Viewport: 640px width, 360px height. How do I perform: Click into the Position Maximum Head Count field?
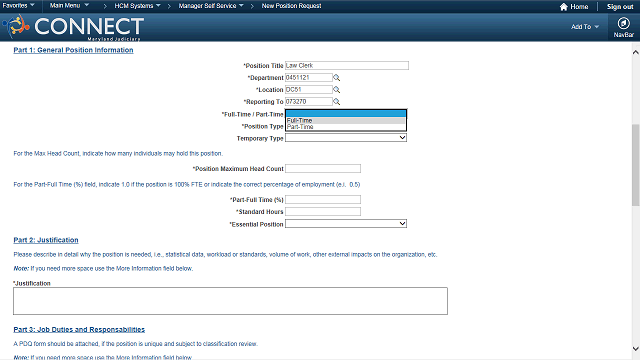pyautogui.click(x=323, y=169)
